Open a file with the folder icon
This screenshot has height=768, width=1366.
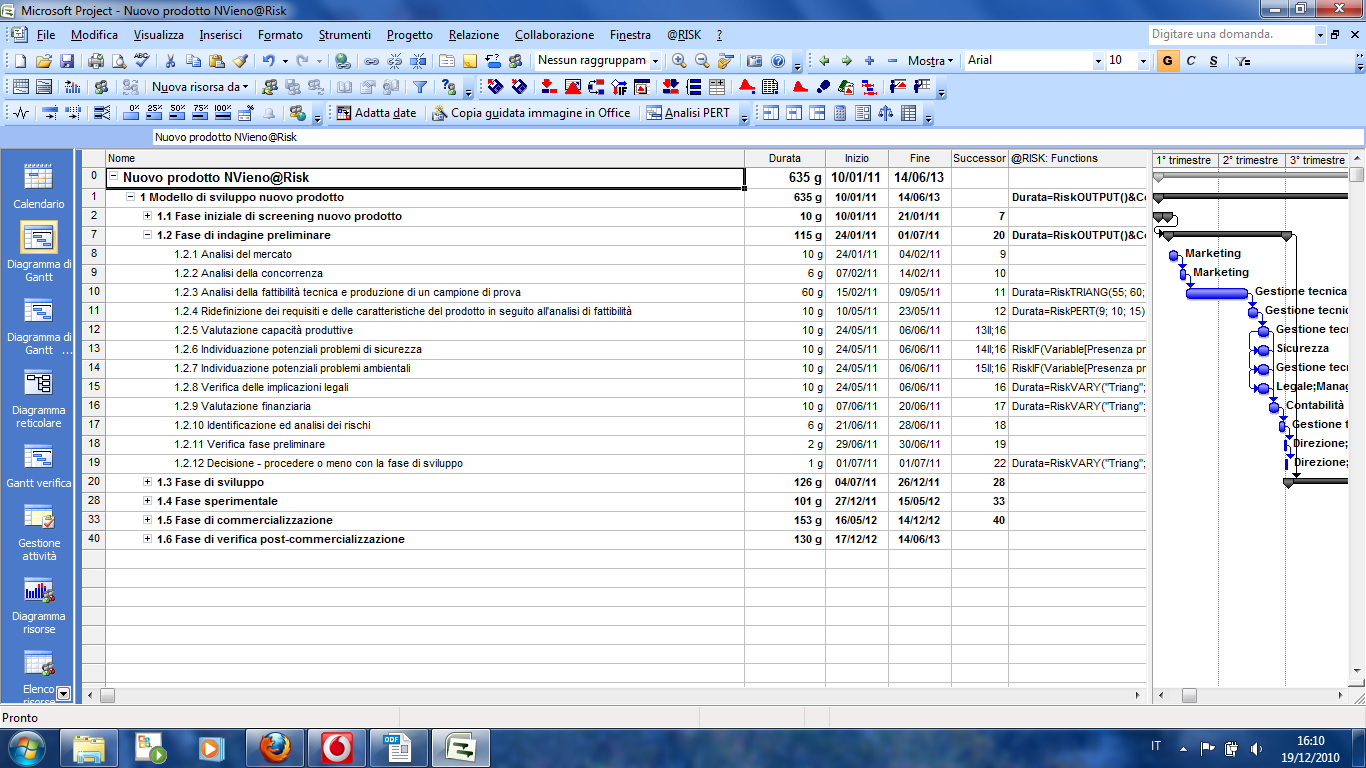click(44, 61)
